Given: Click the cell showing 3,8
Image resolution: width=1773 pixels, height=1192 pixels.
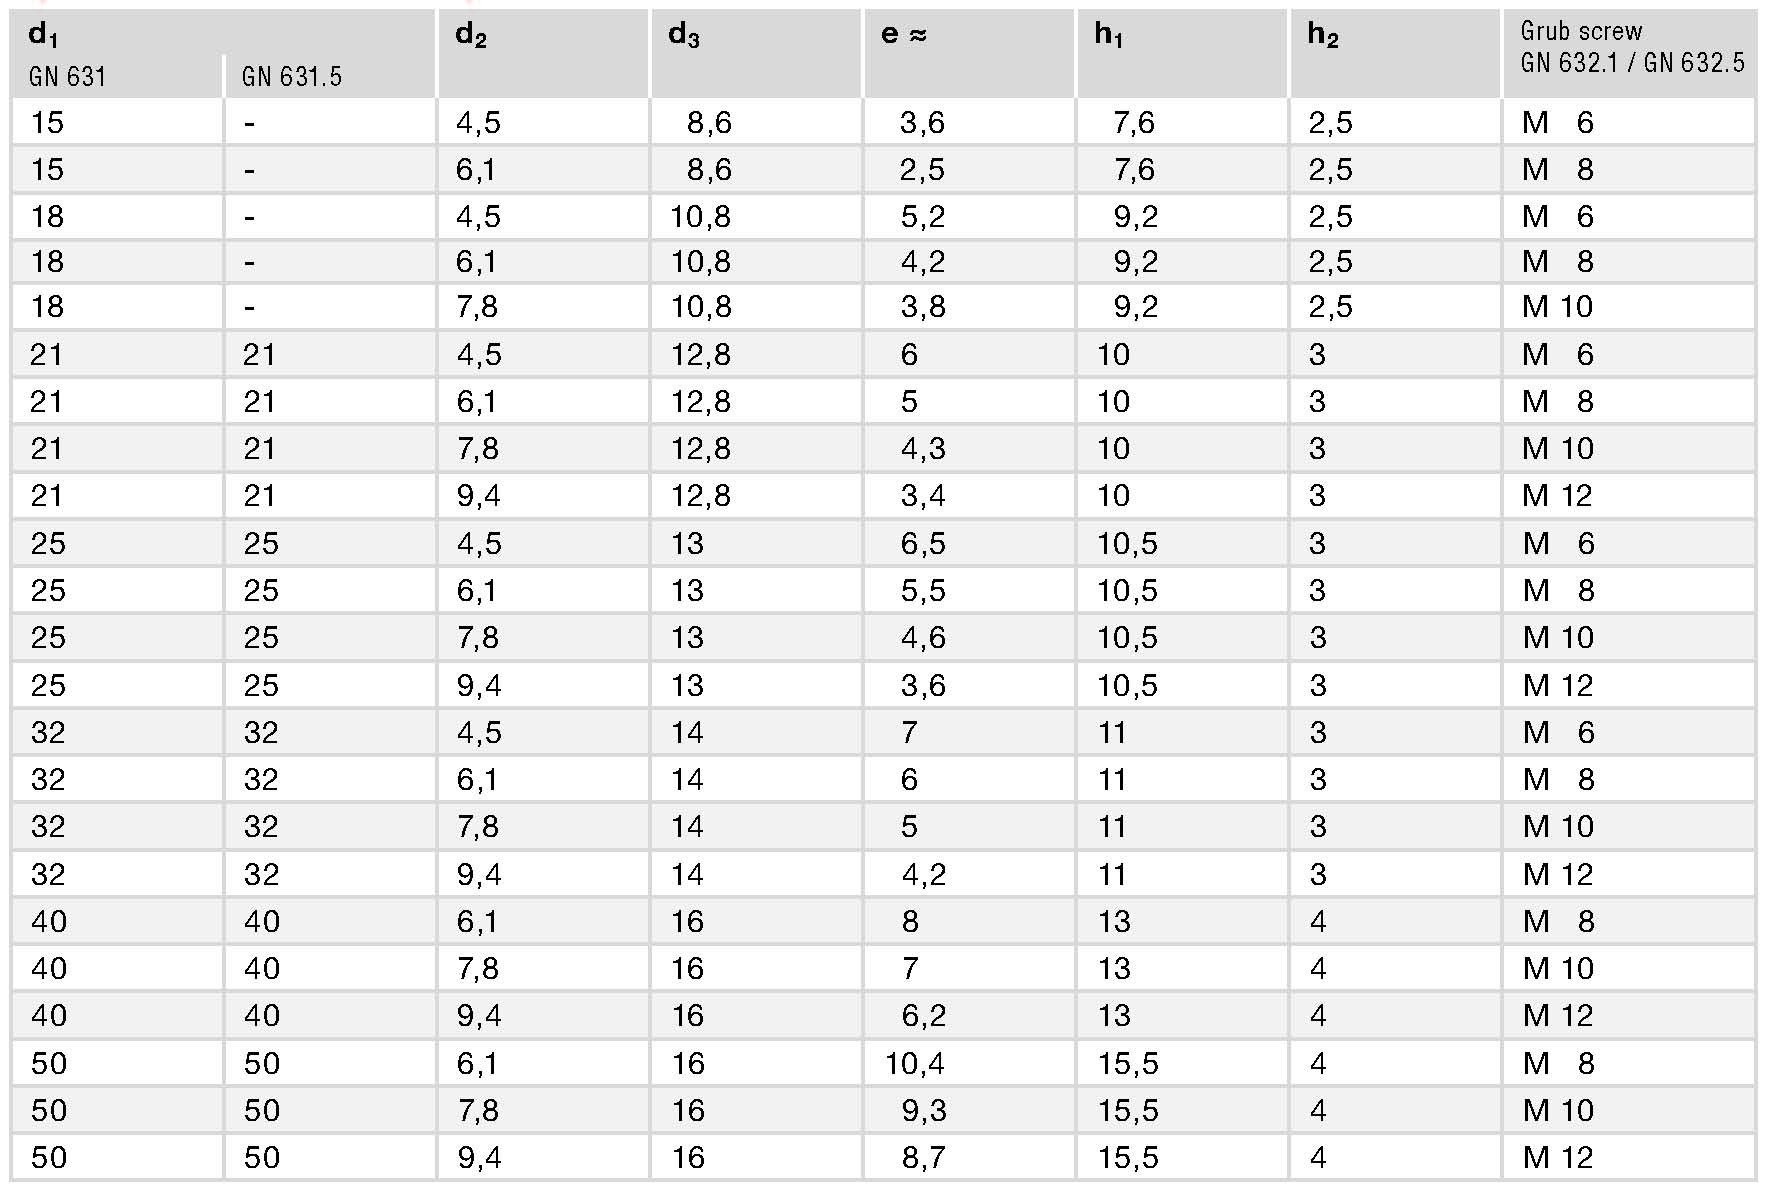Looking at the screenshot, I should pos(922,307).
